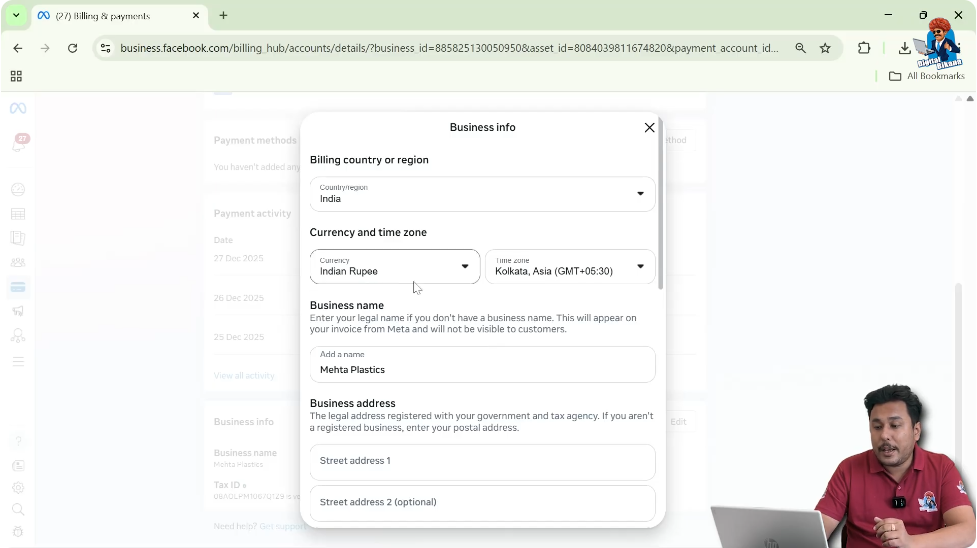977x548 pixels.
Task: Click the Payment activity heading behind dialog
Action: tap(252, 213)
